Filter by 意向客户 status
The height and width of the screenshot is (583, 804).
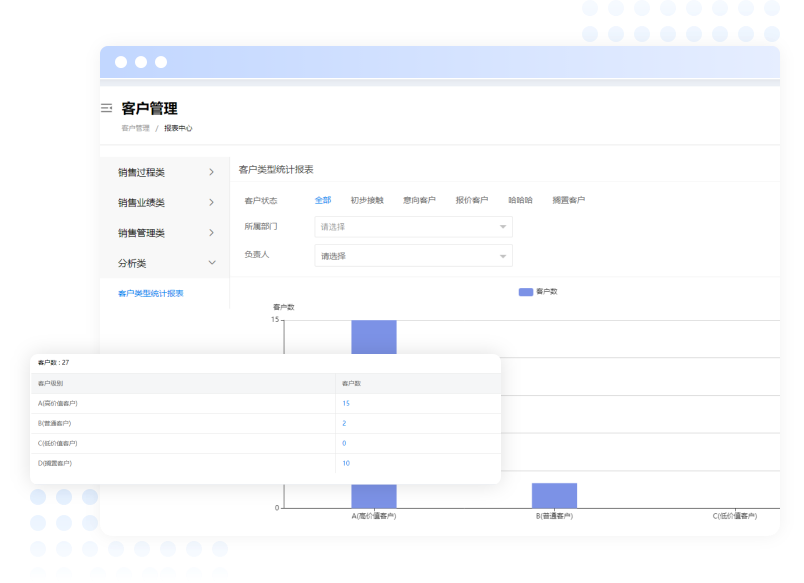pos(419,200)
